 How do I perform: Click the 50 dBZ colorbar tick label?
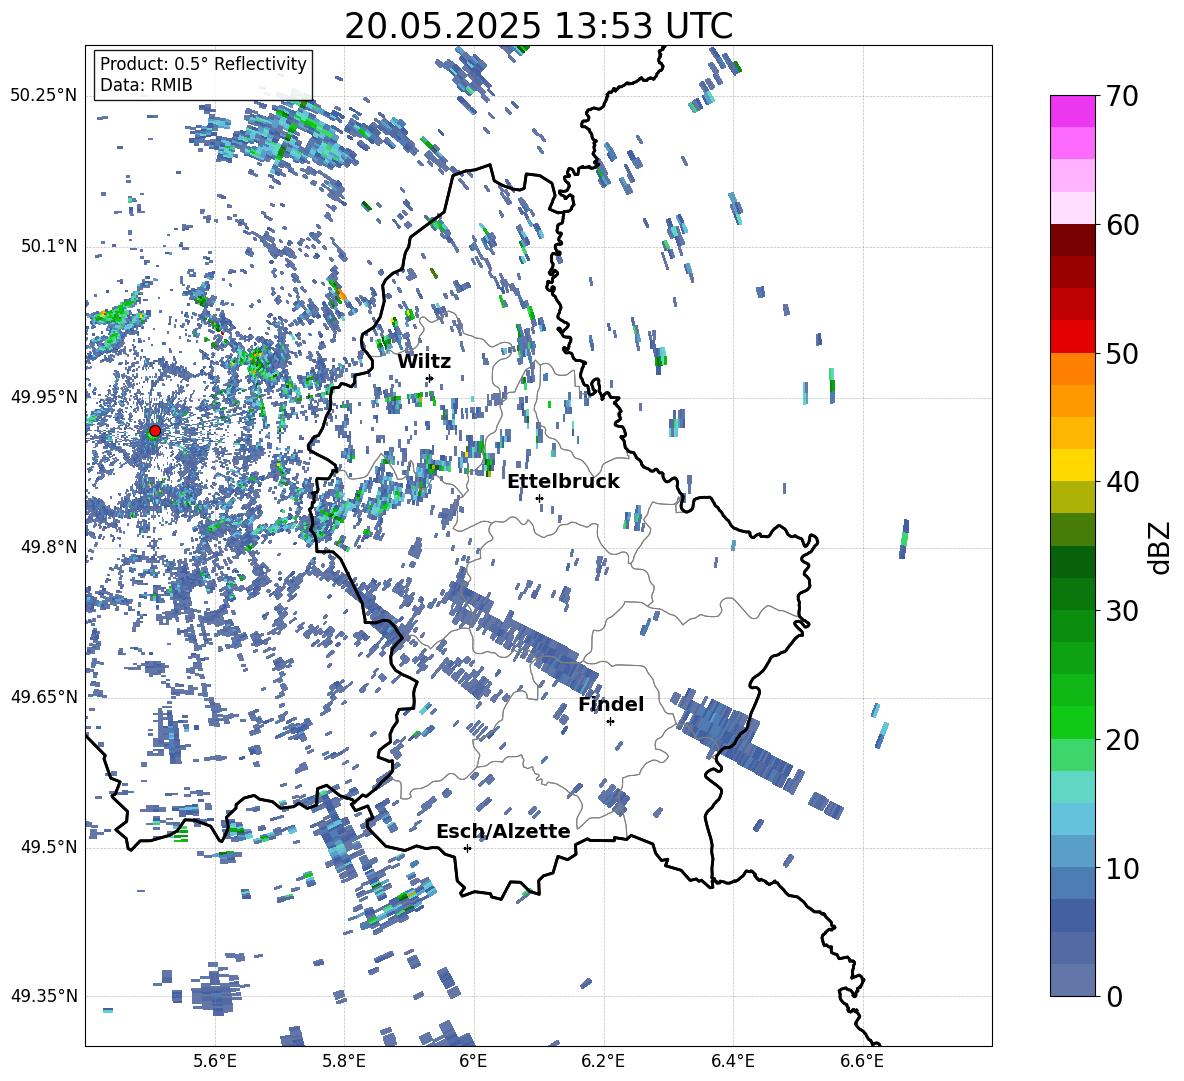click(x=1121, y=353)
